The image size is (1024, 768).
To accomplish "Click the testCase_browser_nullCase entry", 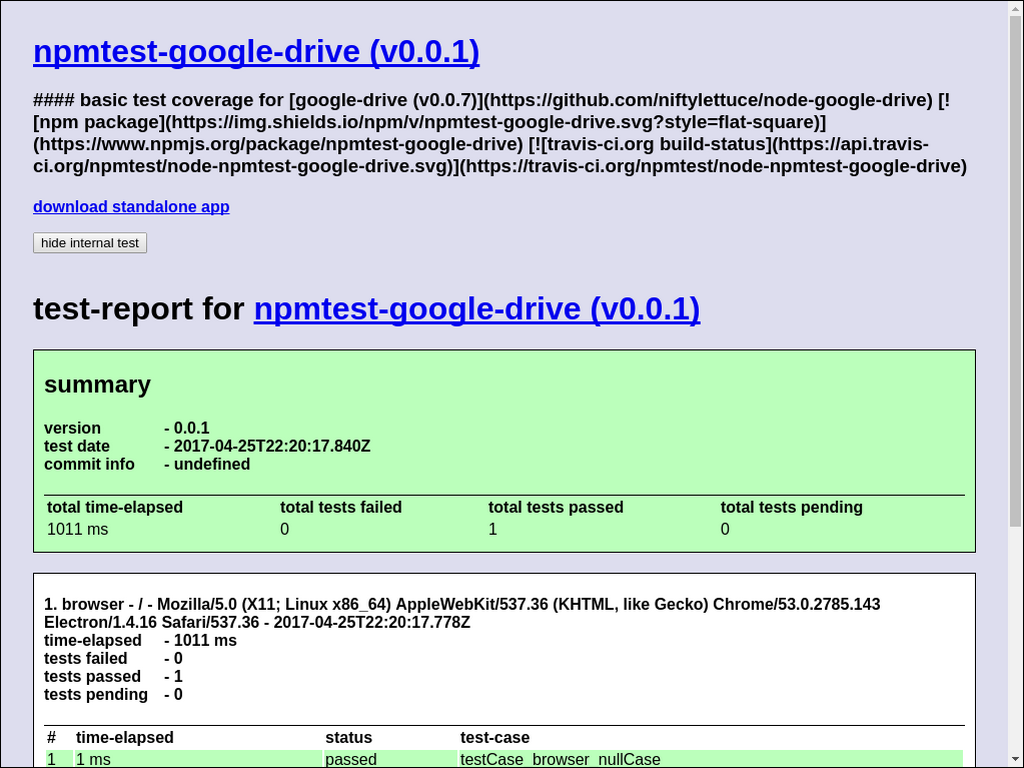I will [560, 759].
